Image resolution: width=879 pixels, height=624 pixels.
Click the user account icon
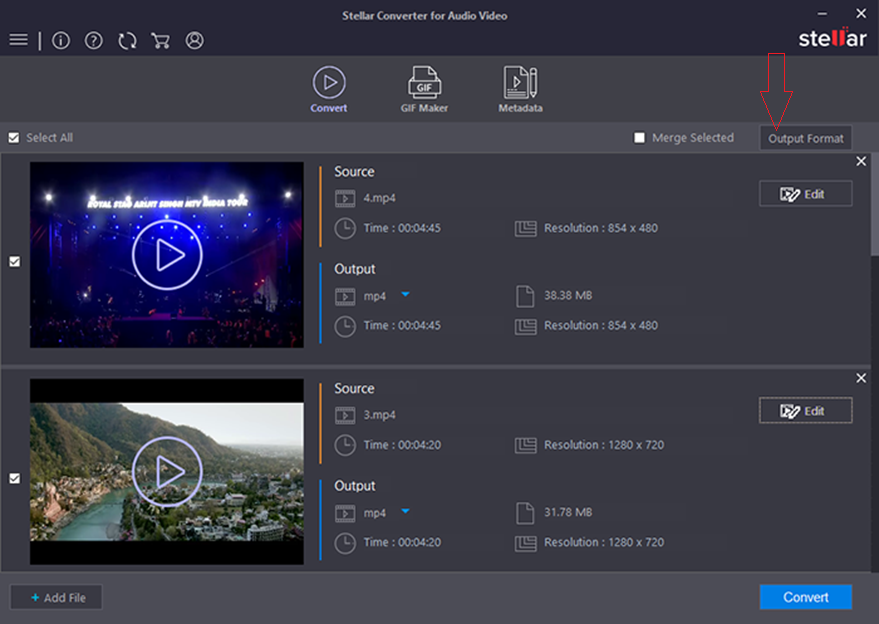point(194,40)
